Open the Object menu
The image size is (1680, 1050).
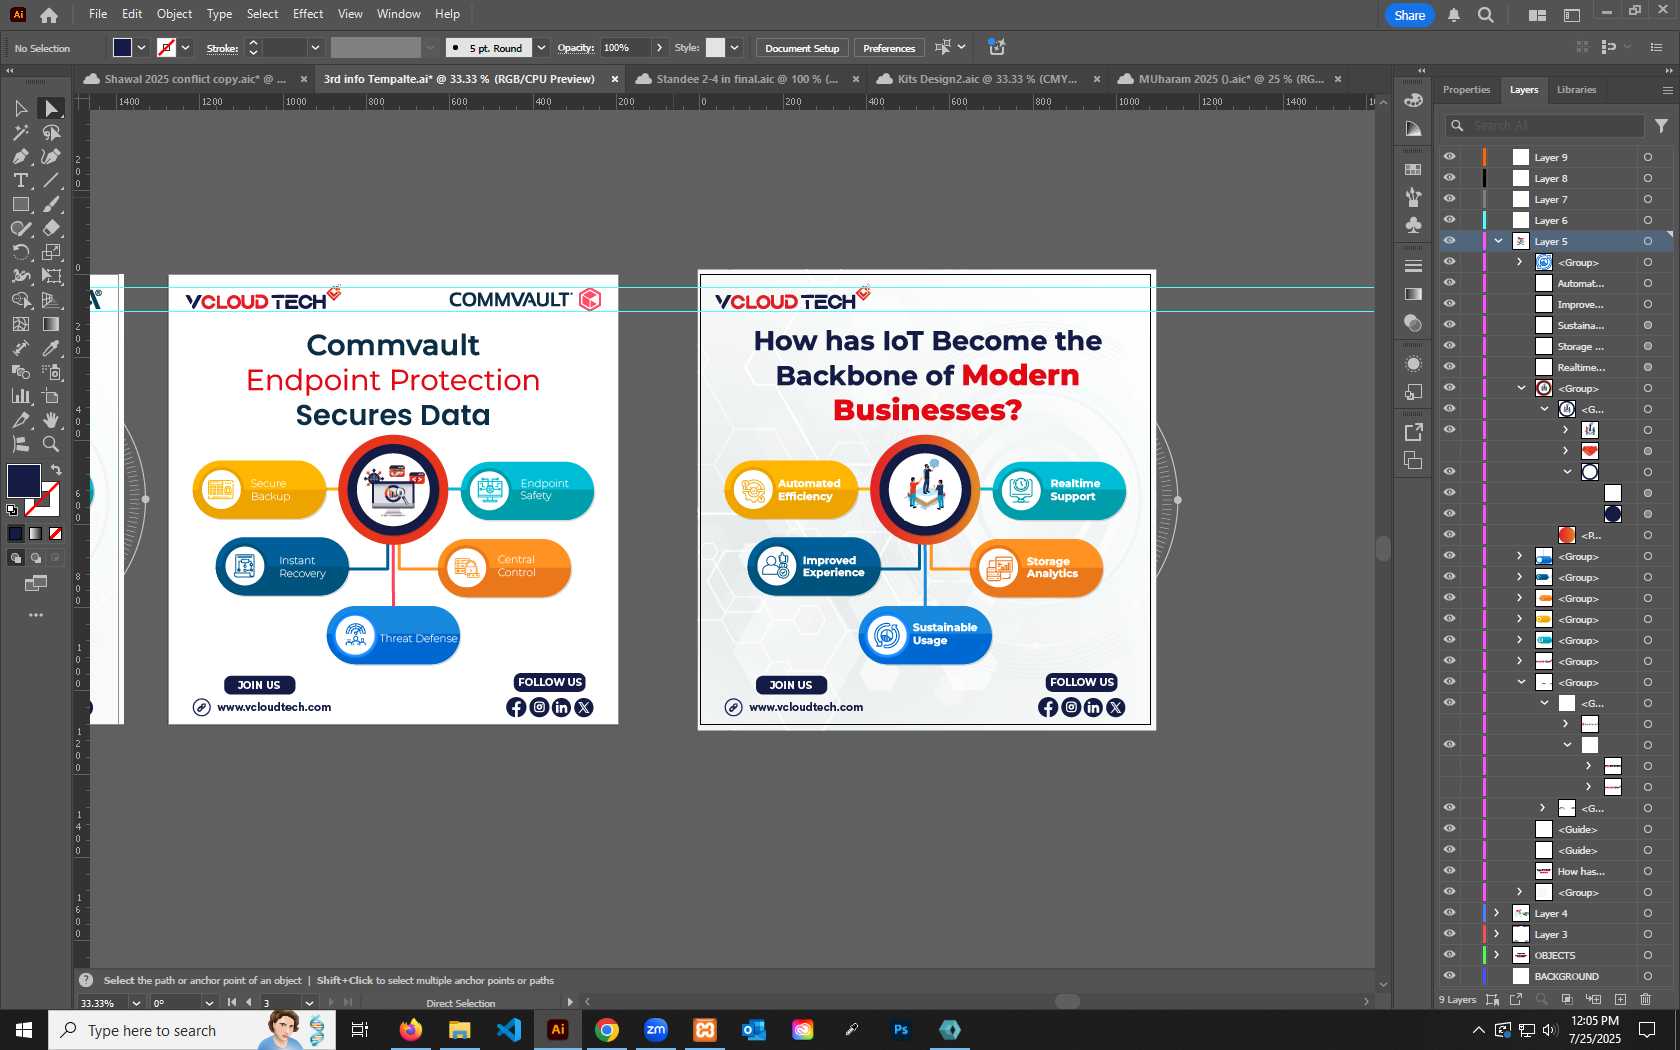coord(174,14)
